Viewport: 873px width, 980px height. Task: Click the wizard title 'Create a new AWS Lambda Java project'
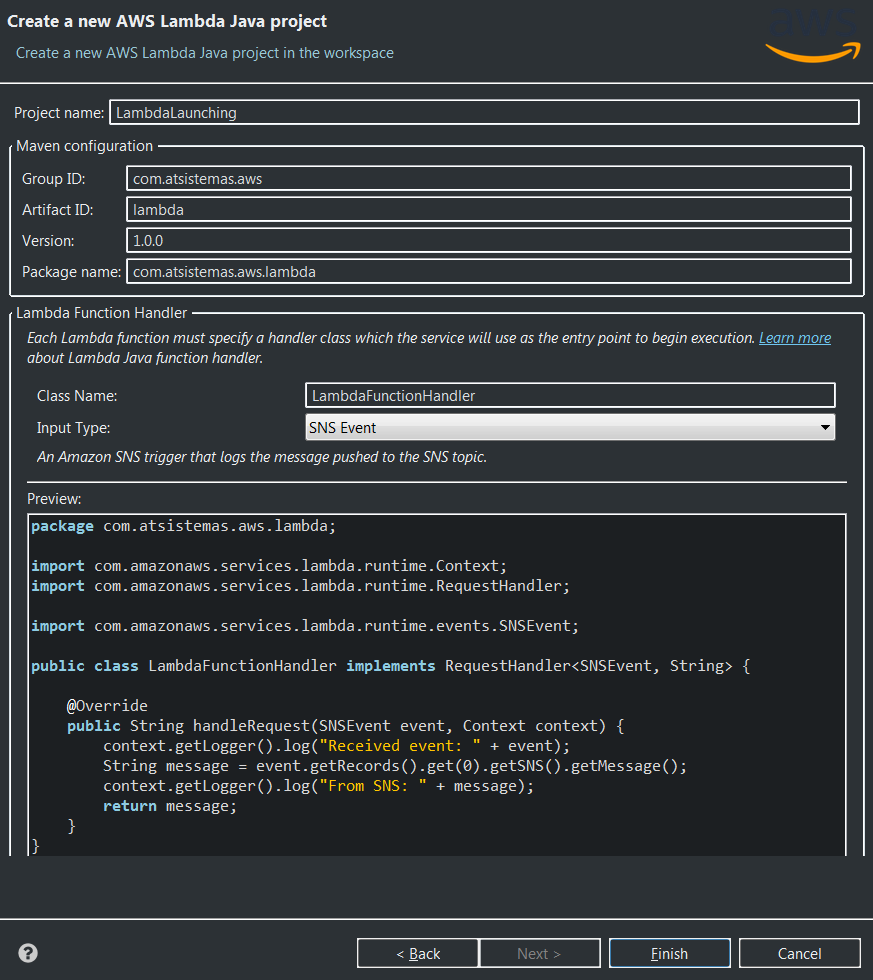[167, 21]
